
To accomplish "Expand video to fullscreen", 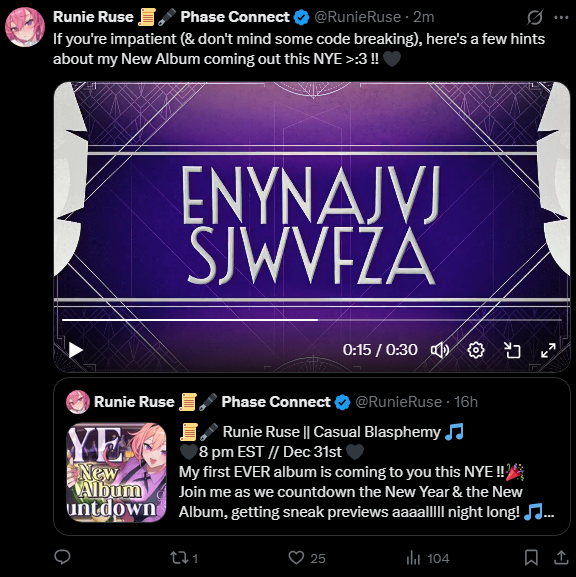I will [x=548, y=350].
